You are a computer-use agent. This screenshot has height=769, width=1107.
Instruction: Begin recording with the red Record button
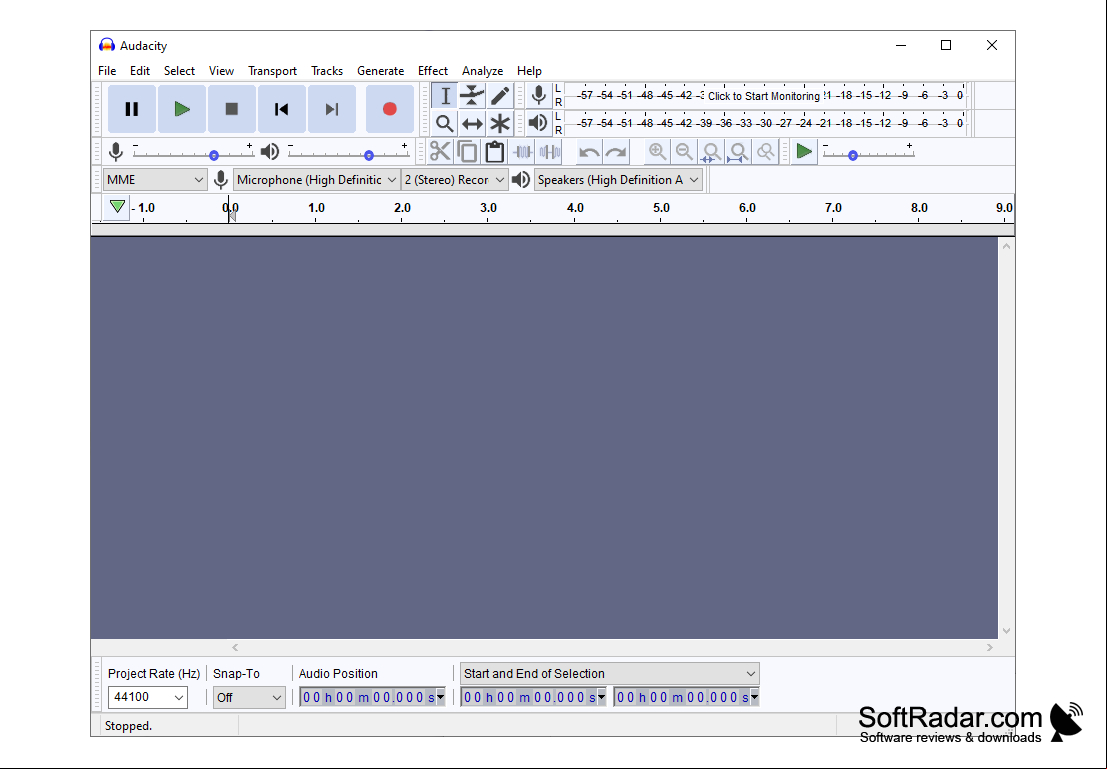390,109
